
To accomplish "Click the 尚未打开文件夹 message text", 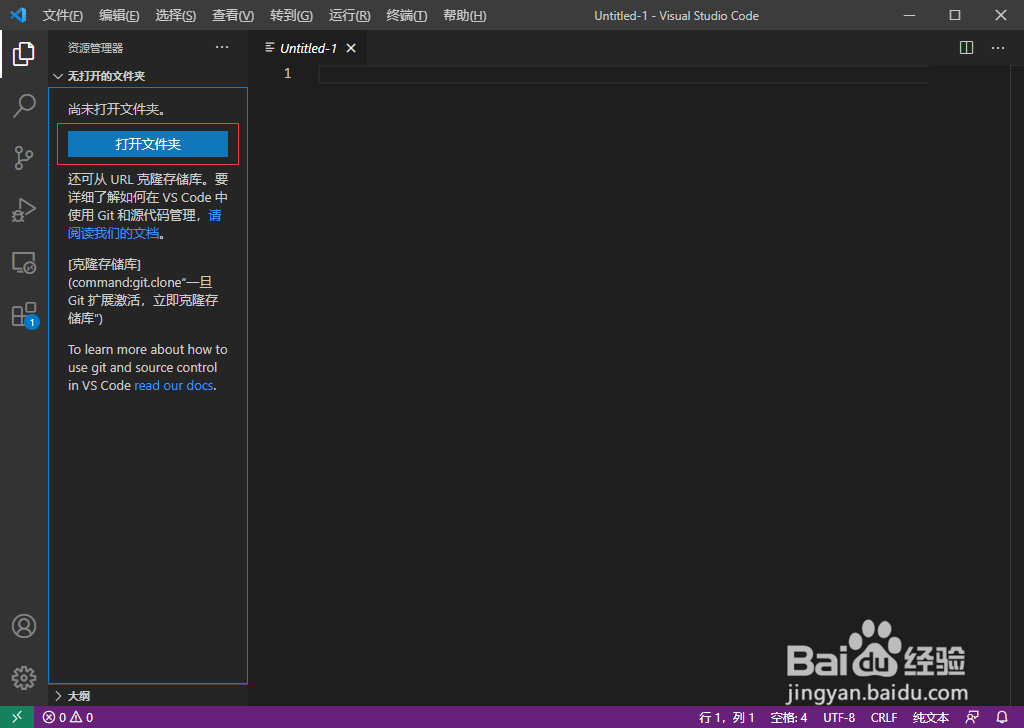I will click(117, 109).
